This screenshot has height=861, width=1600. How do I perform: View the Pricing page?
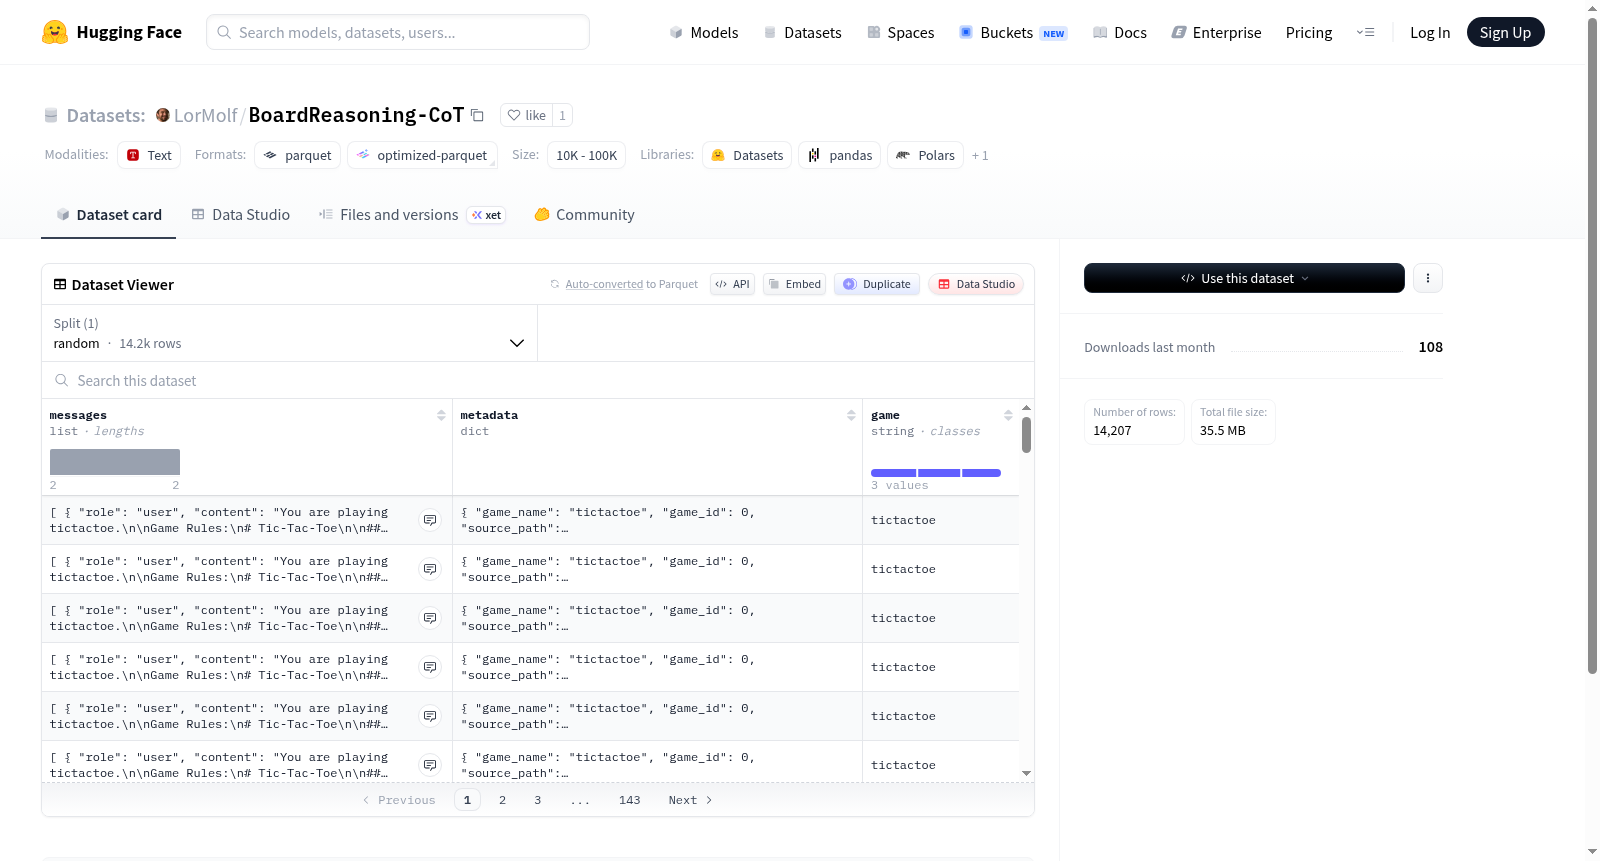(1309, 32)
